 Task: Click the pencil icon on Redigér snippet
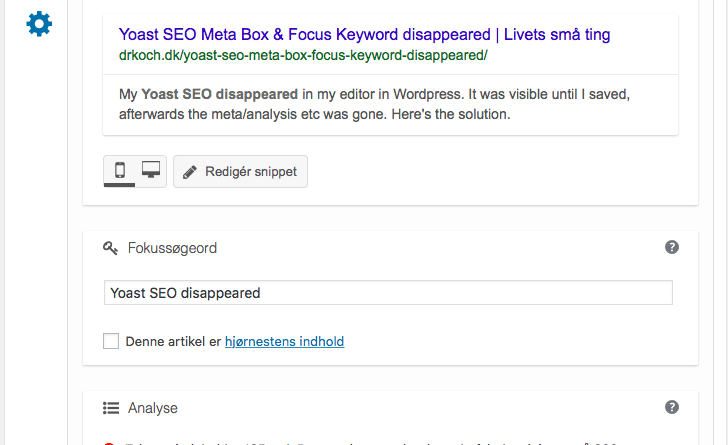coord(189,172)
